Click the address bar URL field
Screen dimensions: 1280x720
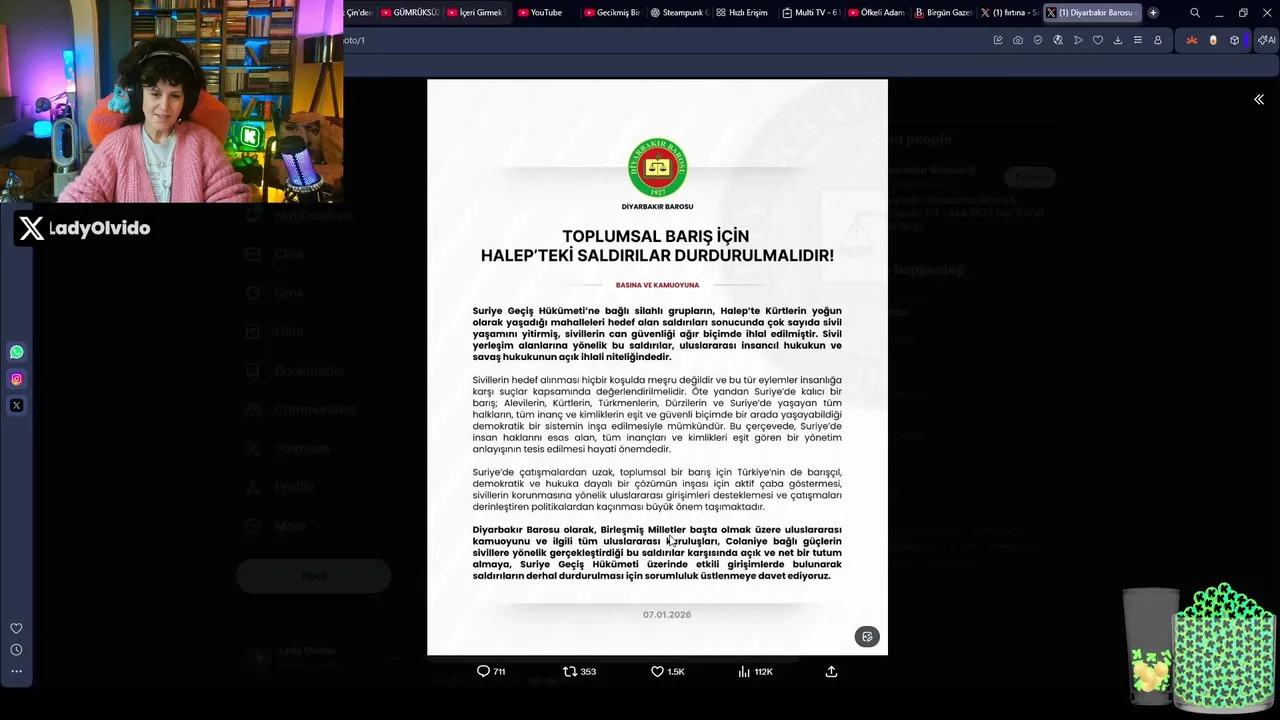click(x=660, y=40)
